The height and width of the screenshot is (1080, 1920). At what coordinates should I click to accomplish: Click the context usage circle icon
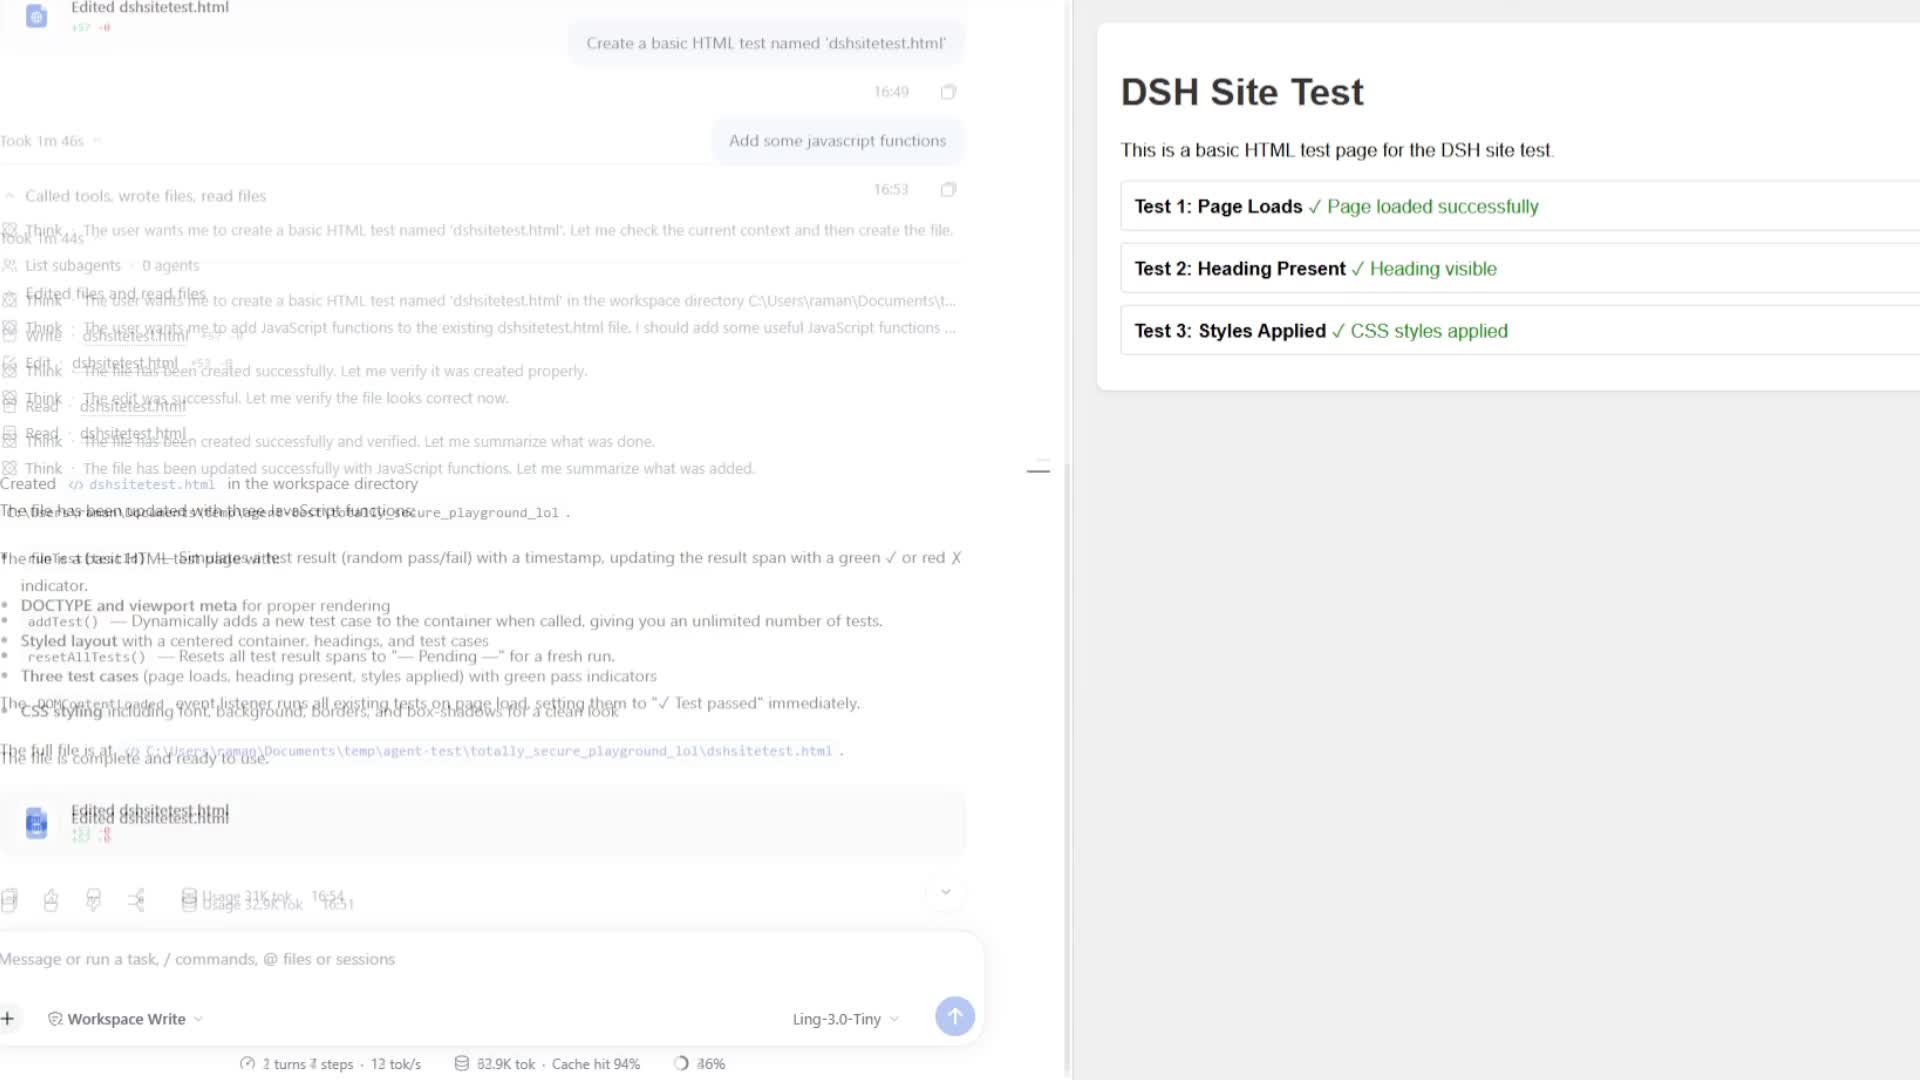pyautogui.click(x=681, y=1064)
